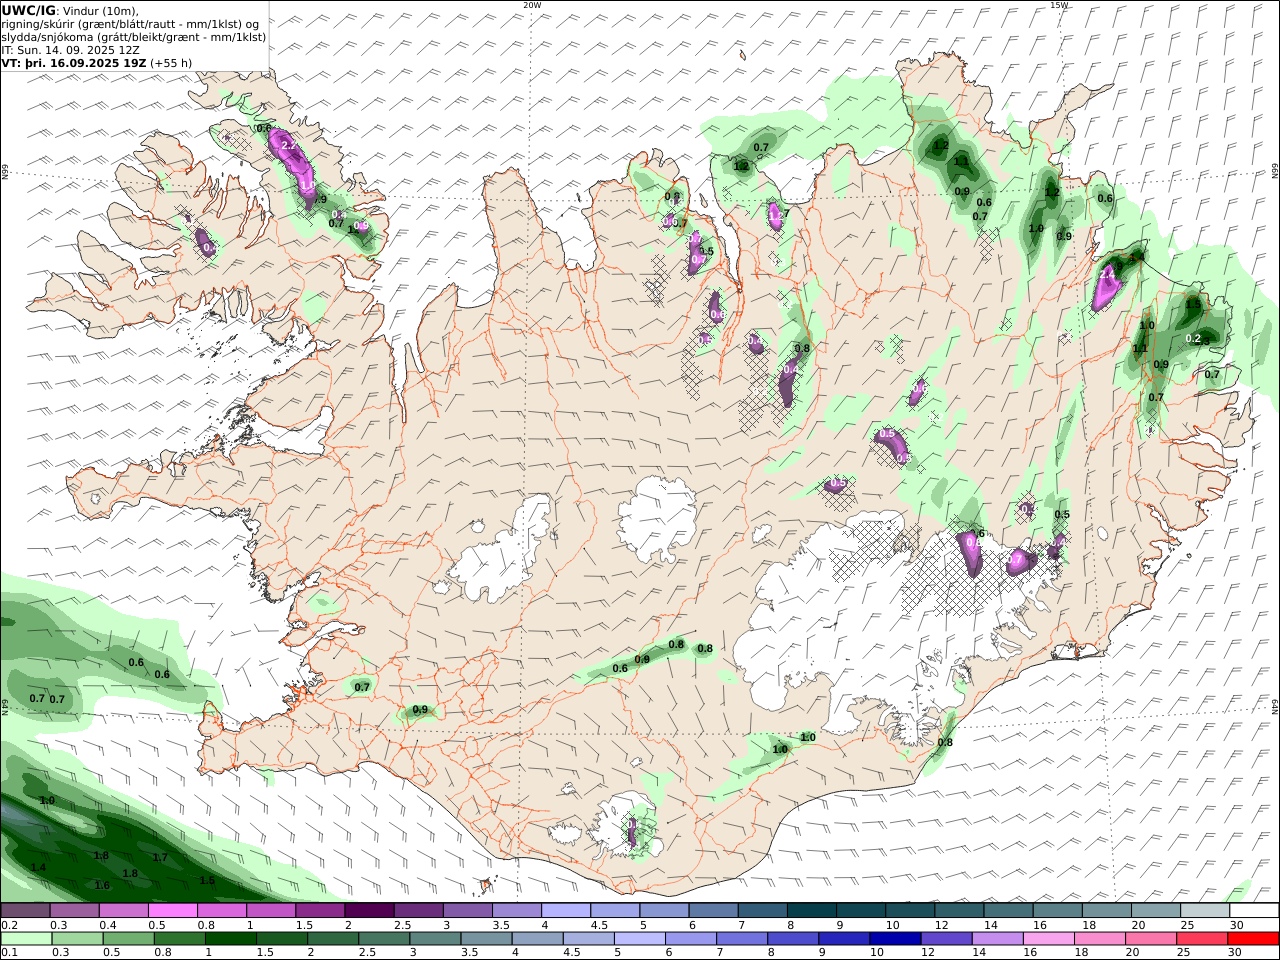The height and width of the screenshot is (960, 1280).
Task: Click the violet 14–16 swatch in bottom scale
Action: point(997,939)
